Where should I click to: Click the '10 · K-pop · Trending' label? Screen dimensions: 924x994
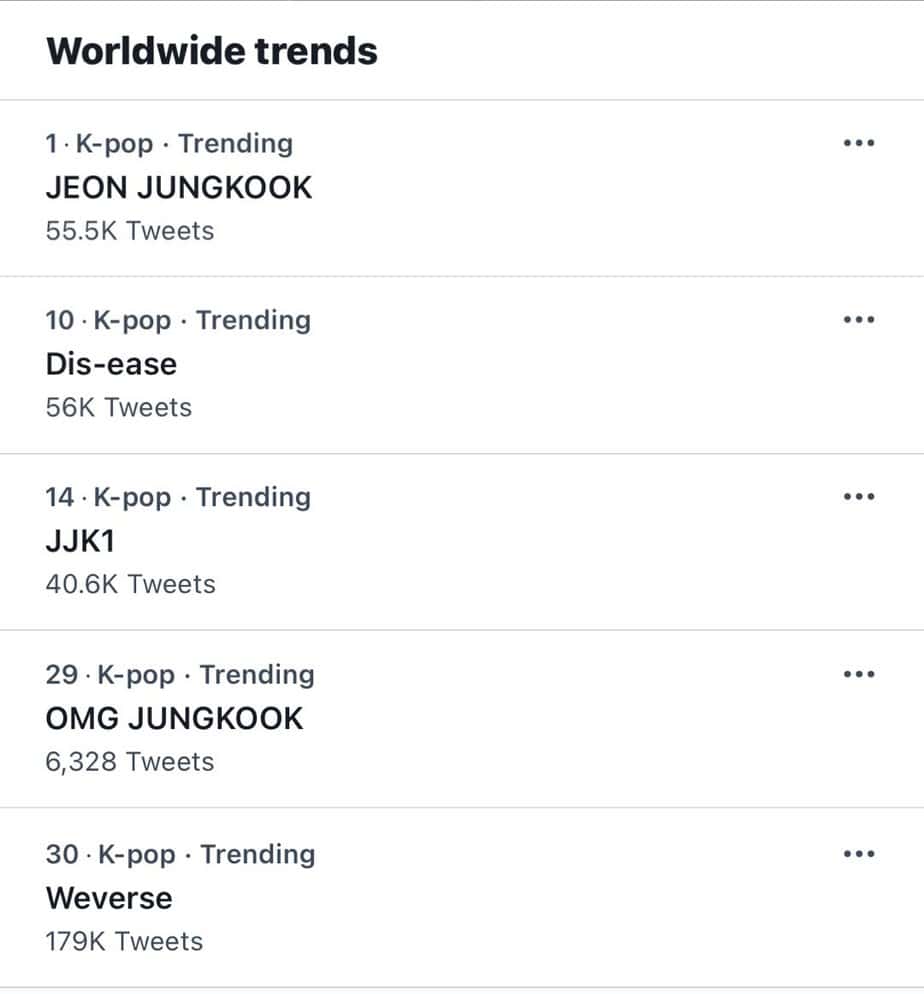(178, 321)
